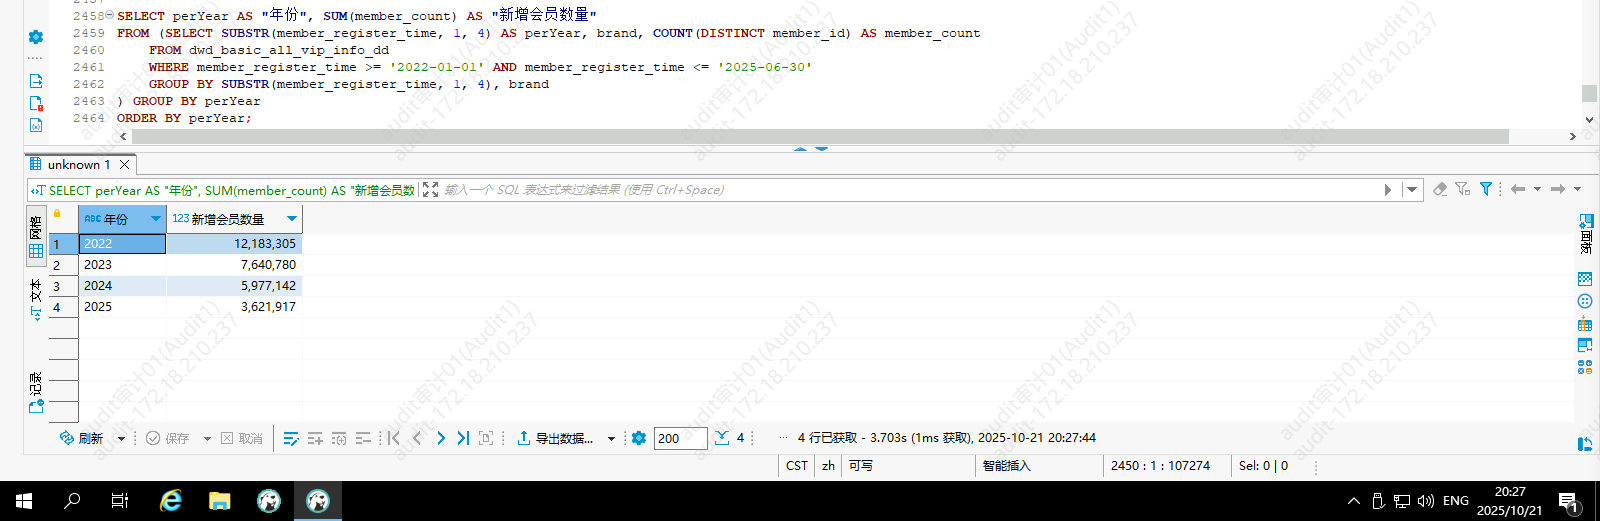
Task: Open Internet Explorer from the taskbar
Action: coord(171,501)
